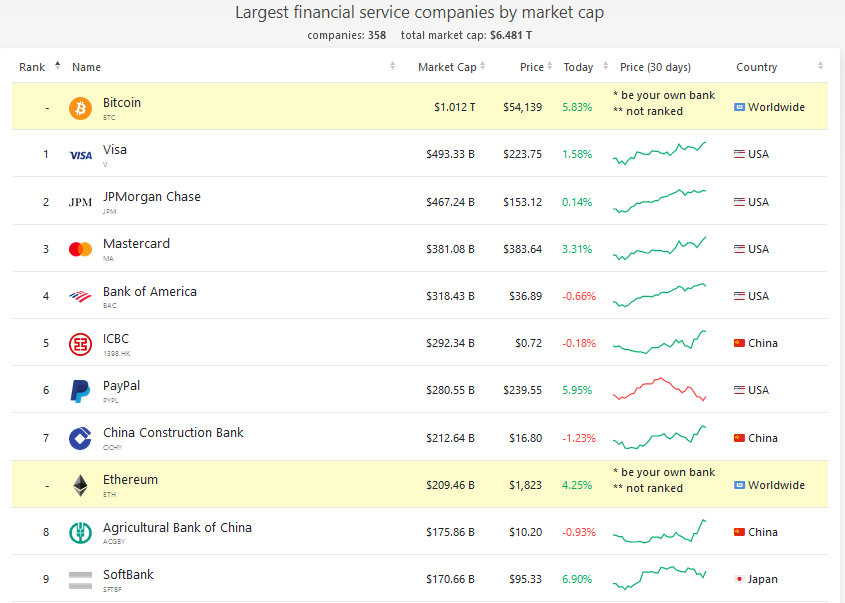Click the Worldwide icon in Ethereum row

(739, 485)
